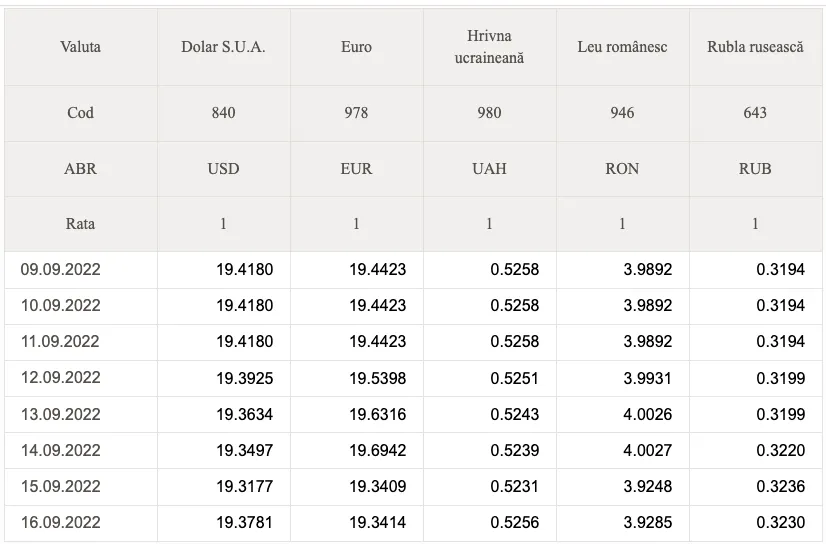Image resolution: width=826 pixels, height=544 pixels.
Task: Select the Valuta header cell
Action: (81, 47)
